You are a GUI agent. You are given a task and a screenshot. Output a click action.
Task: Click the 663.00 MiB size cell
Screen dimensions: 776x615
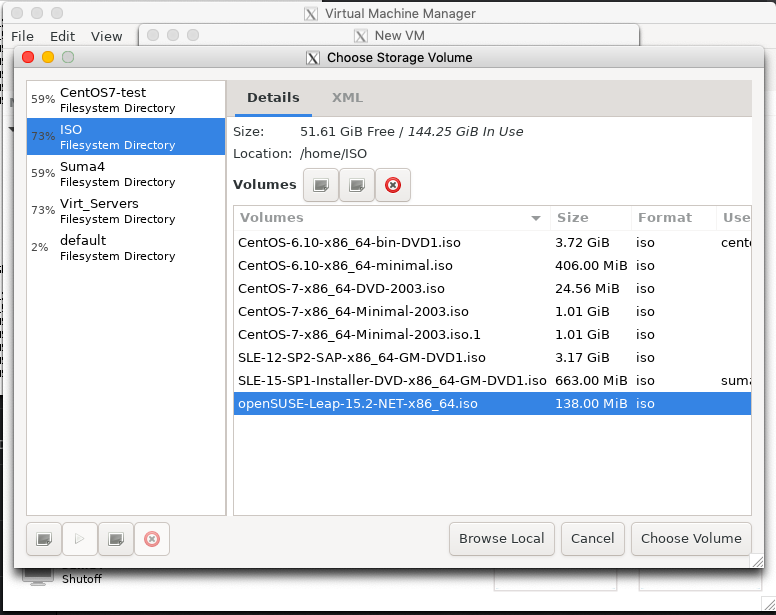coord(591,380)
